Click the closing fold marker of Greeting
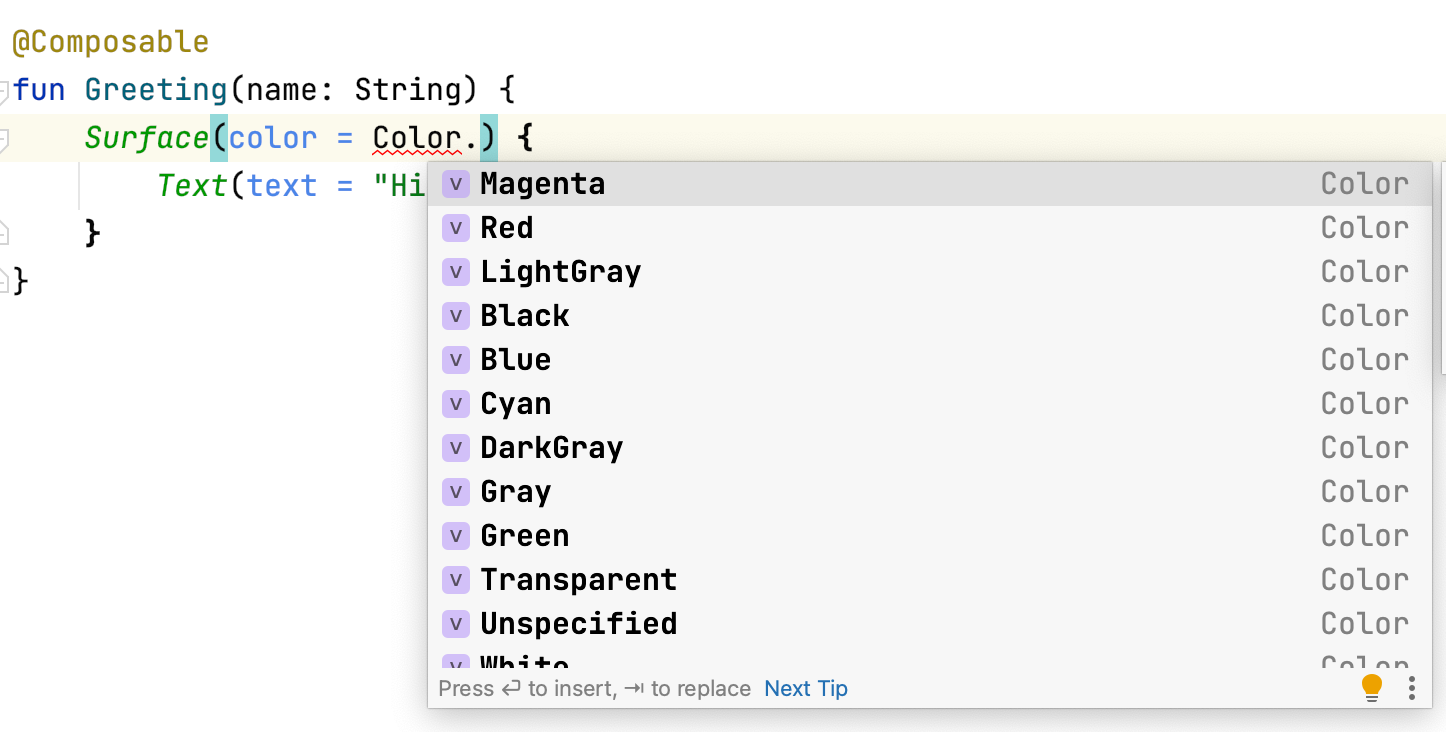Image resolution: width=1446 pixels, height=732 pixels. (x=4, y=282)
